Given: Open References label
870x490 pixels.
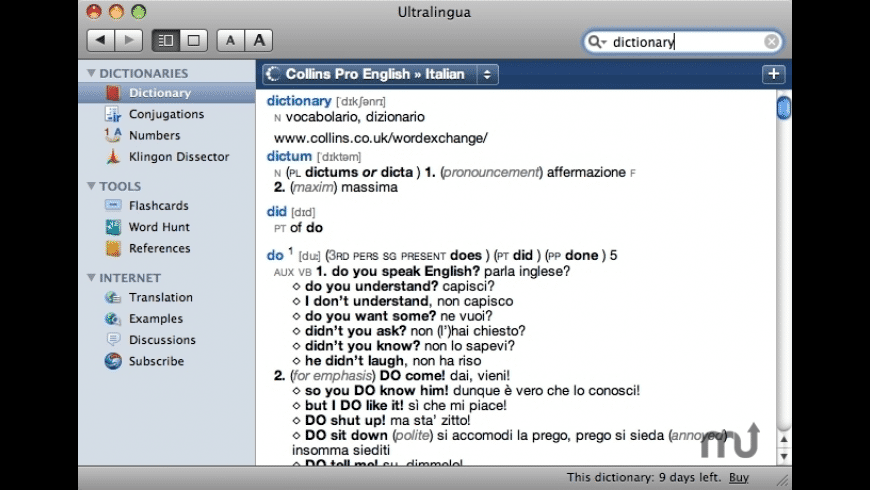Looking at the screenshot, I should click(159, 248).
